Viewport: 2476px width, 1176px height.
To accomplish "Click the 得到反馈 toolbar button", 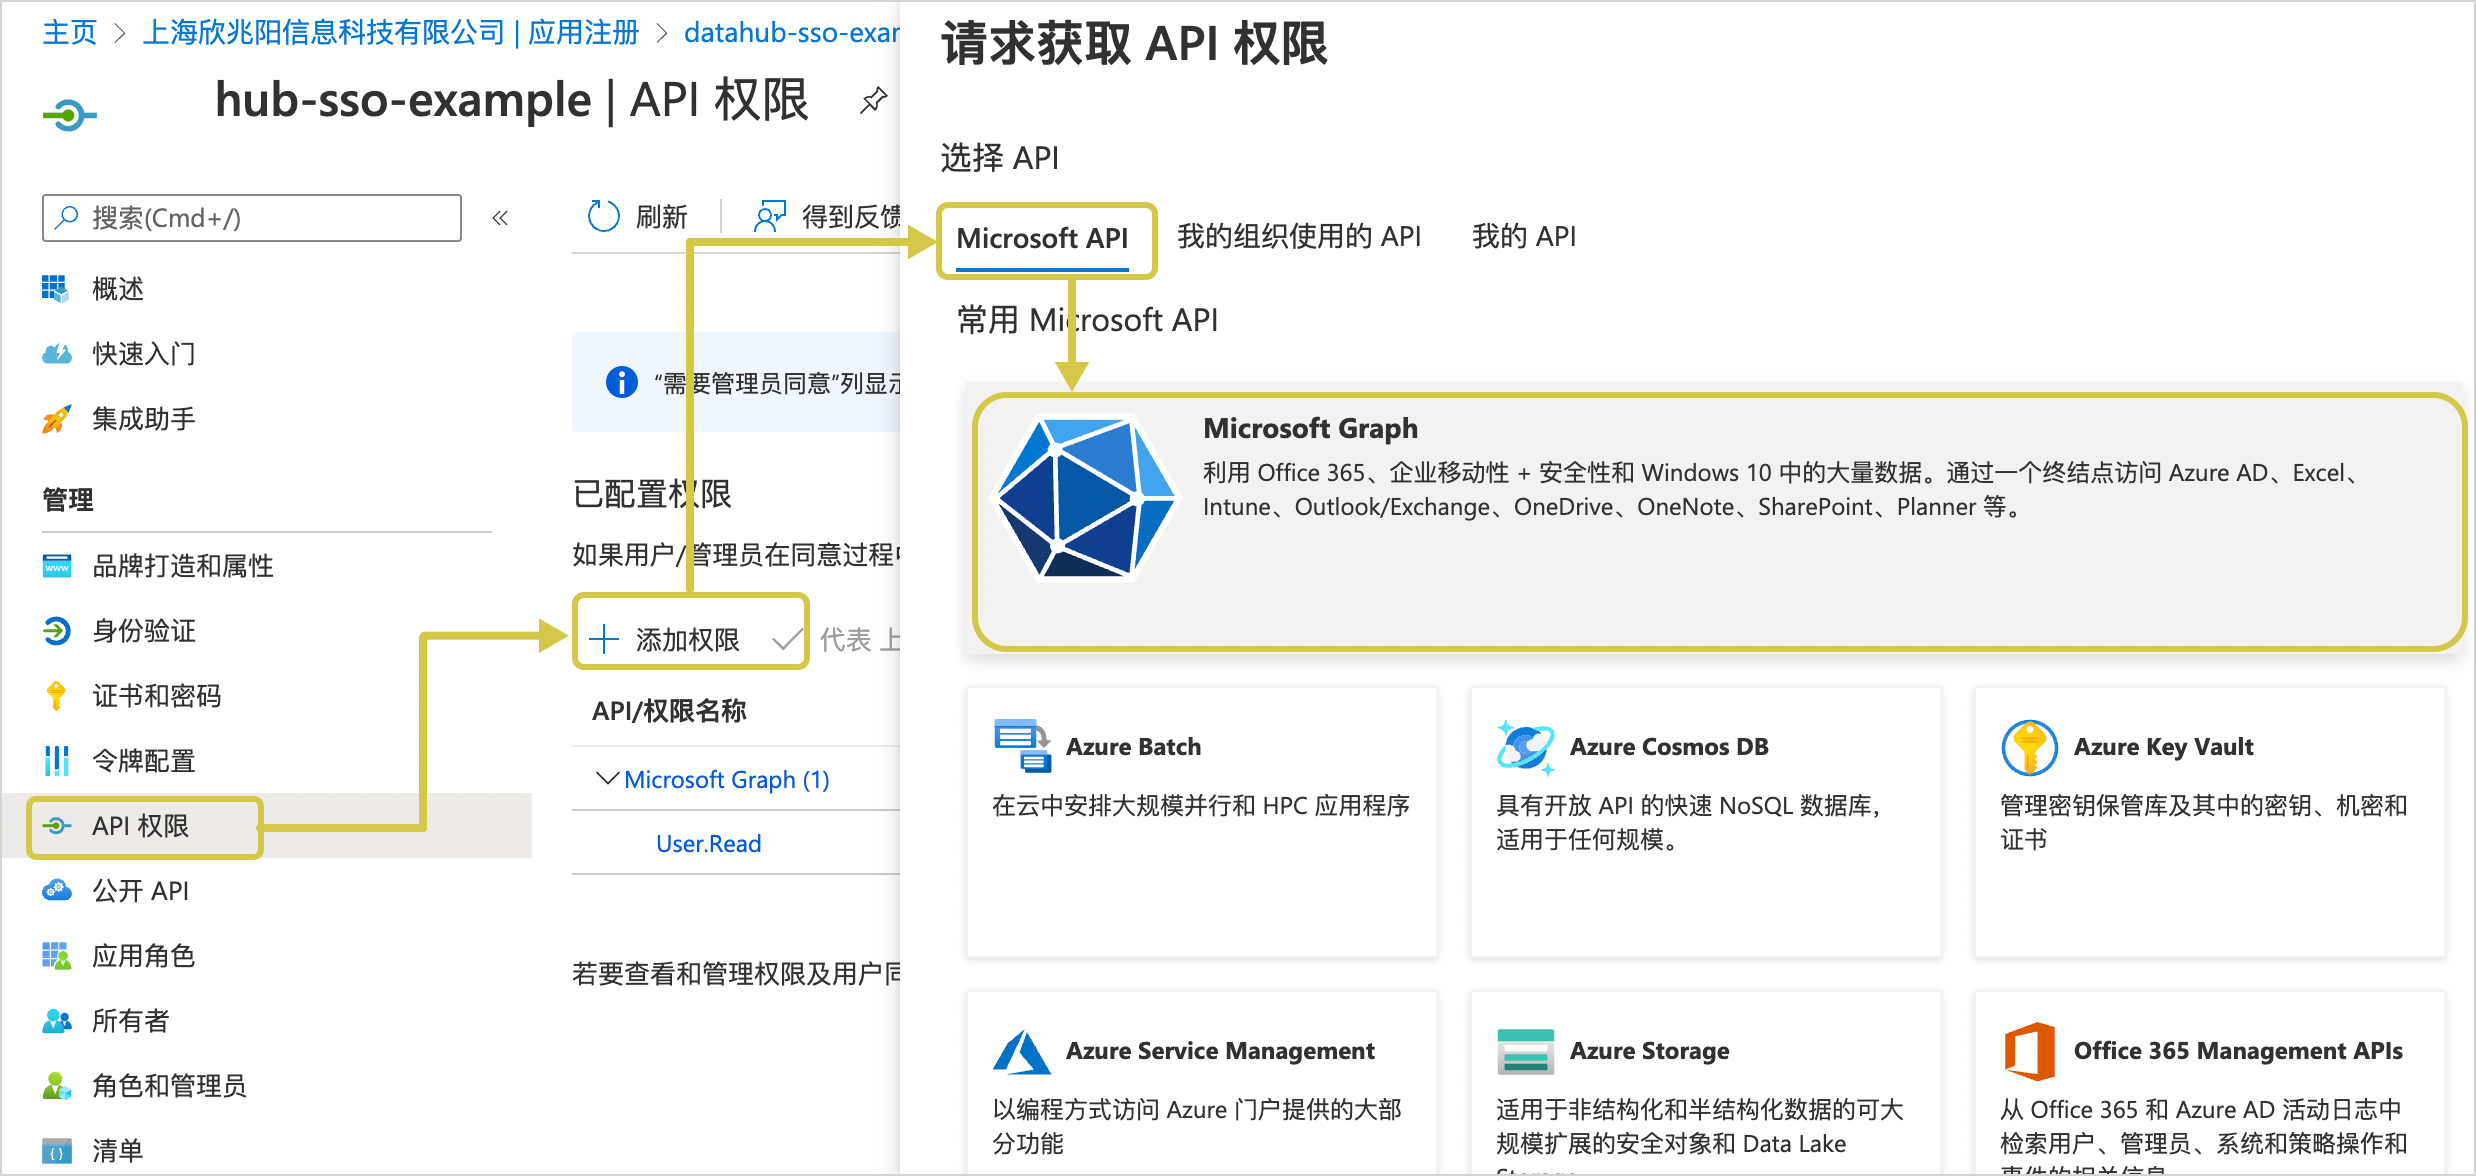I will click(826, 216).
